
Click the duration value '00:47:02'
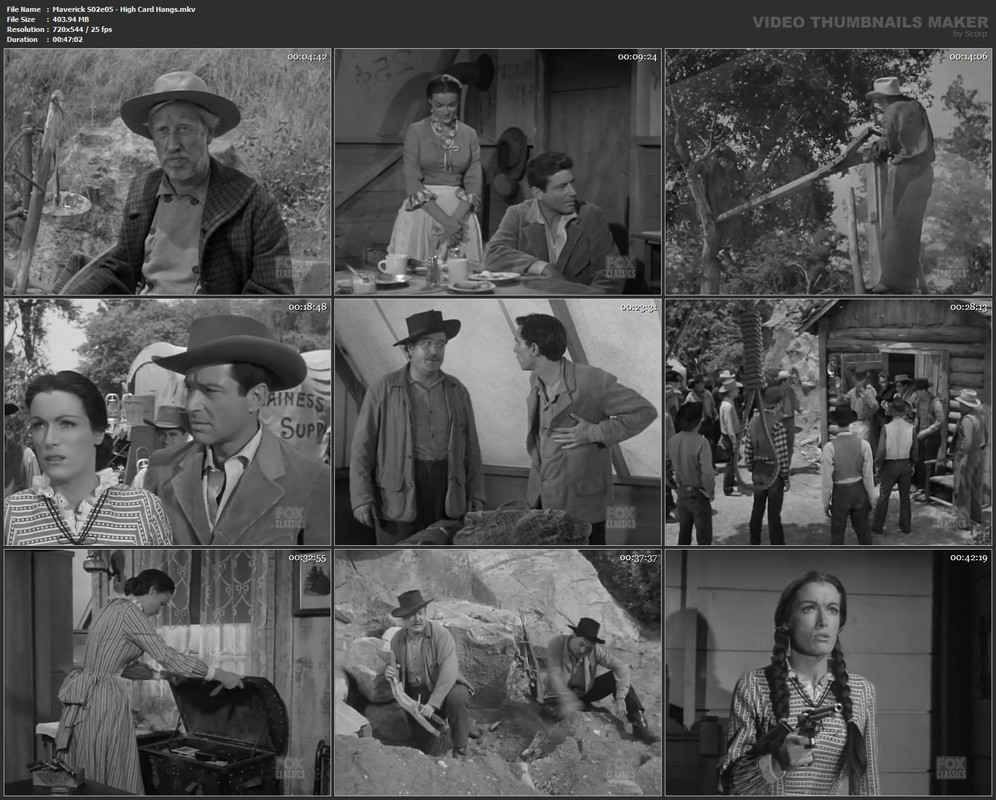[67, 39]
